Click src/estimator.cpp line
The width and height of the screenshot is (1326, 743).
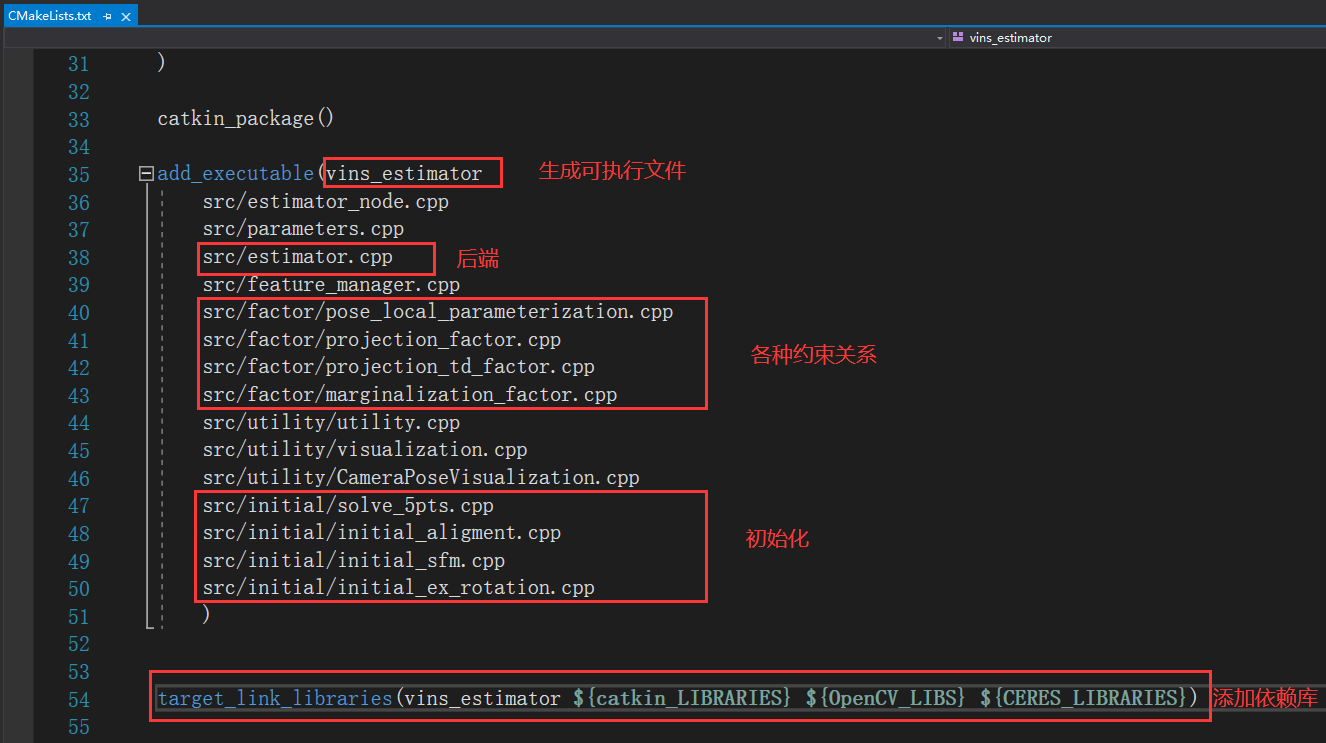pyautogui.click(x=297, y=257)
